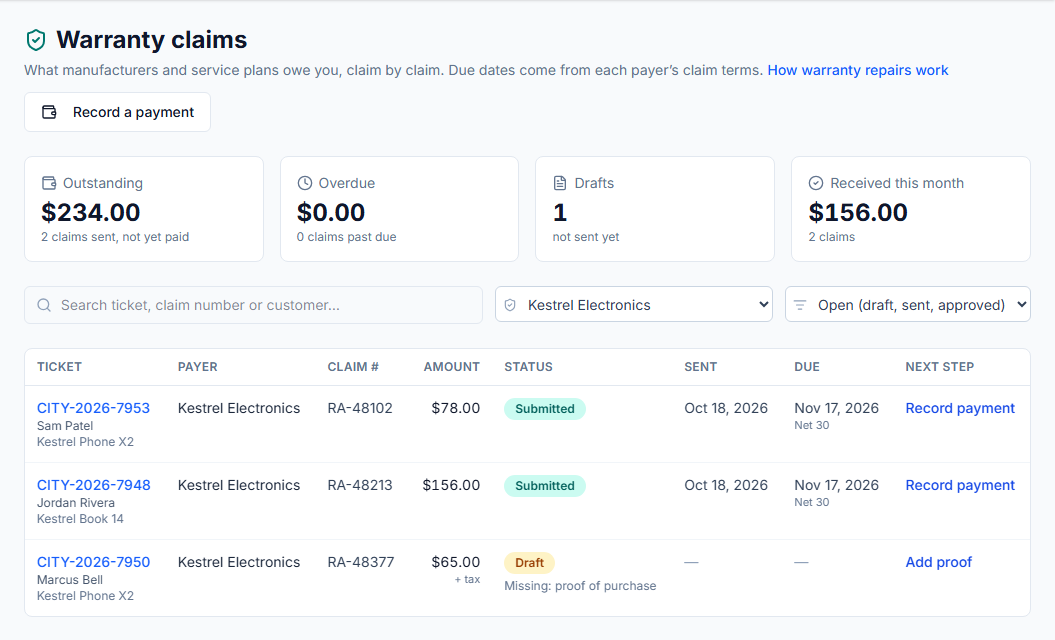Screen dimensions: 1055x640
Task: Click the Draft status badge
Action: [x=530, y=563]
